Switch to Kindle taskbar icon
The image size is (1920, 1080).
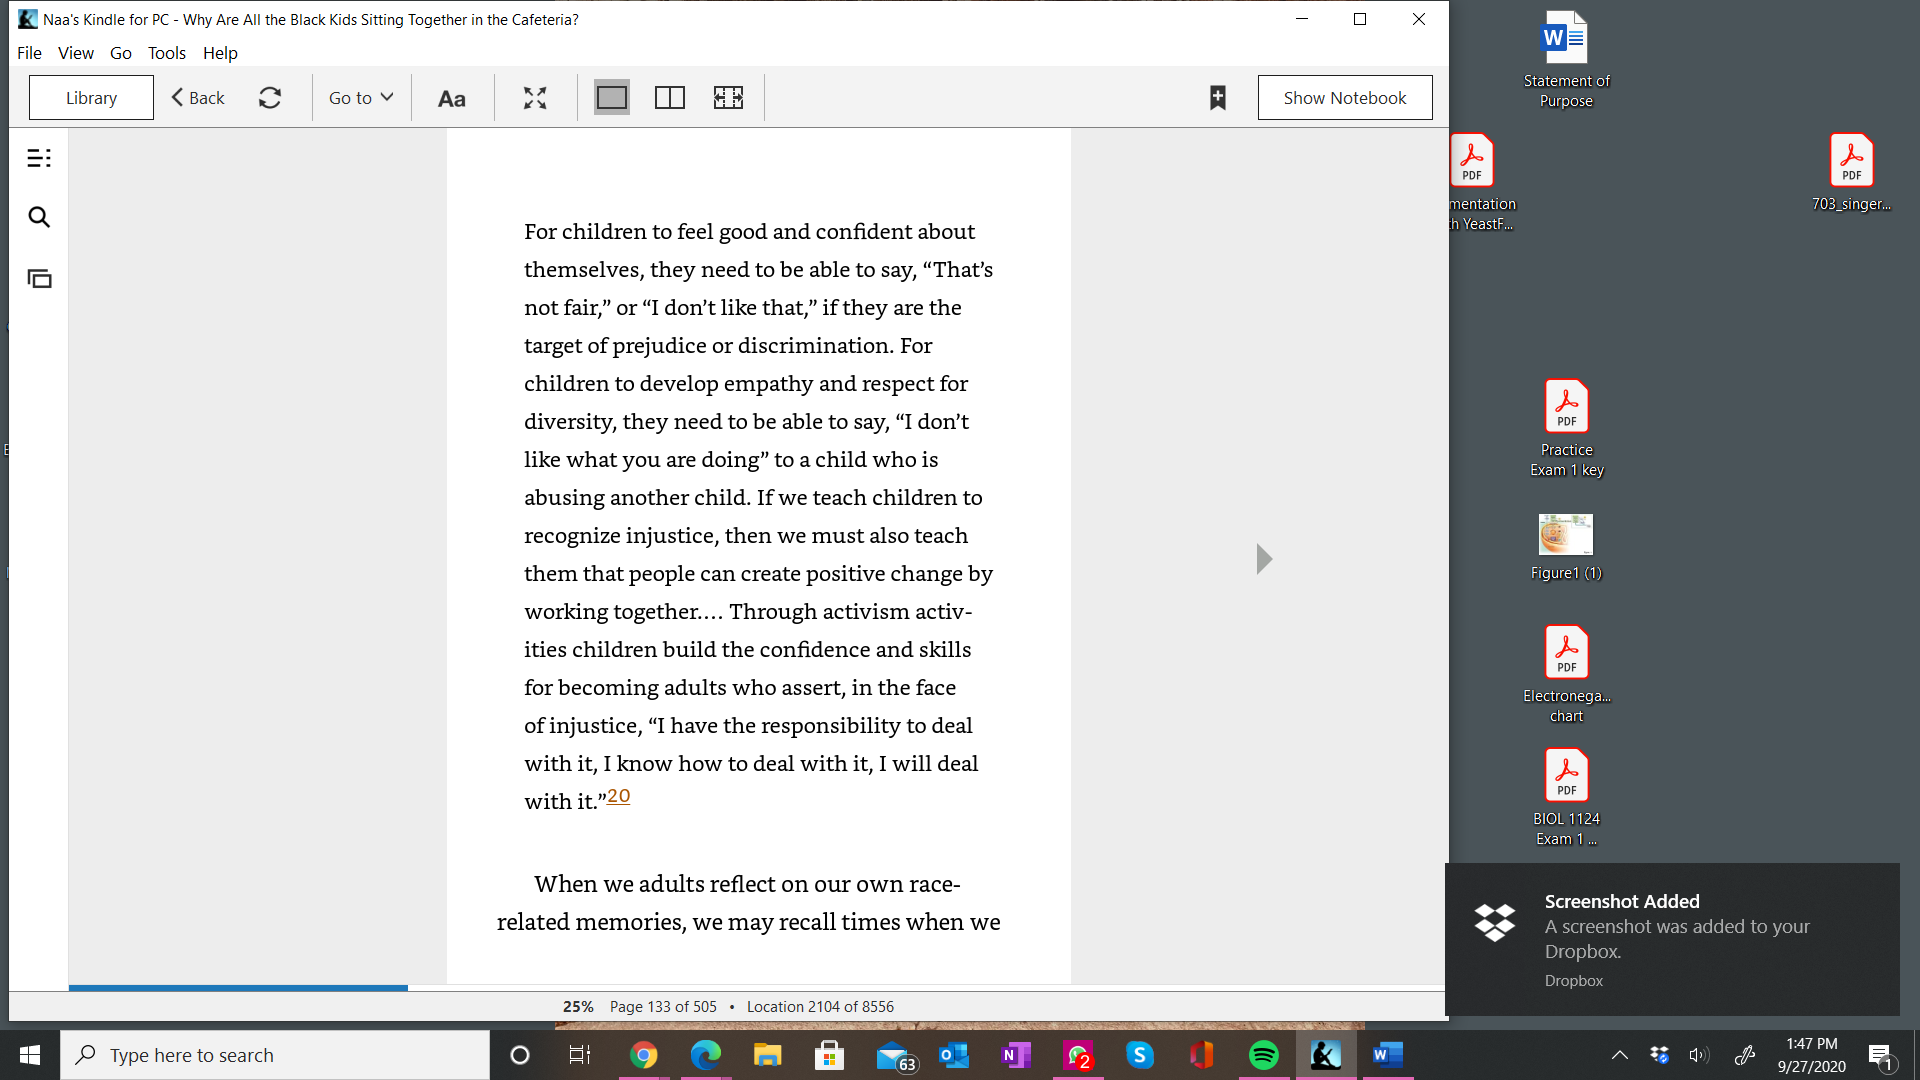[1326, 1055]
